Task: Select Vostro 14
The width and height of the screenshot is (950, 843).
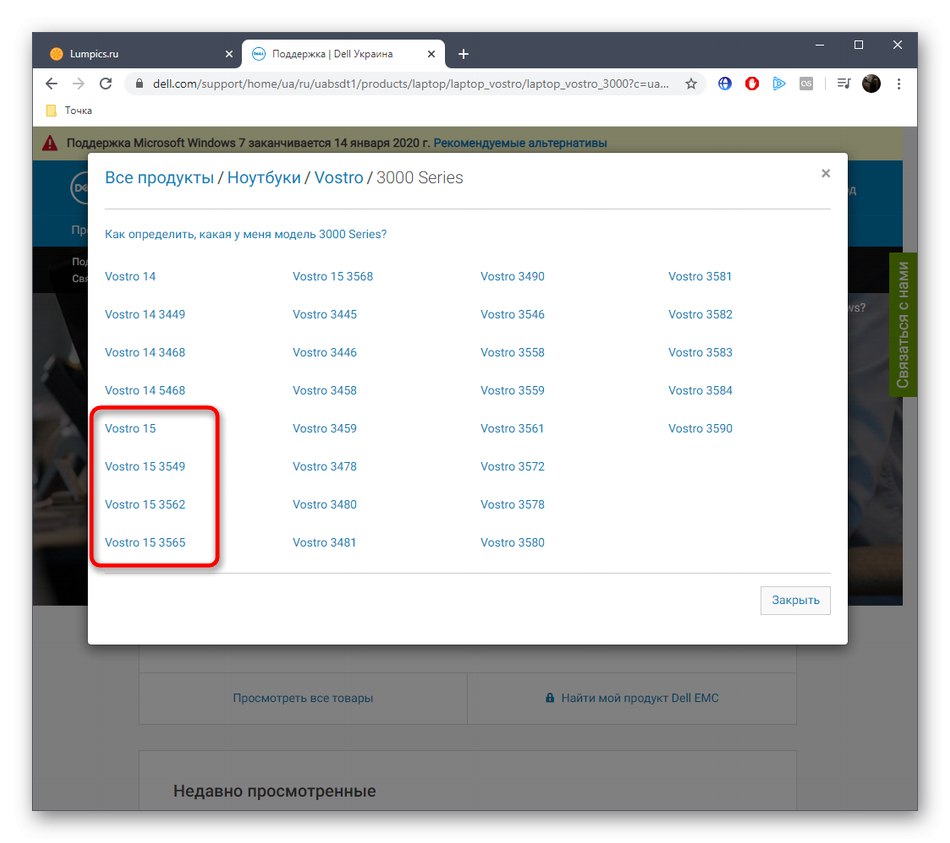Action: [130, 276]
